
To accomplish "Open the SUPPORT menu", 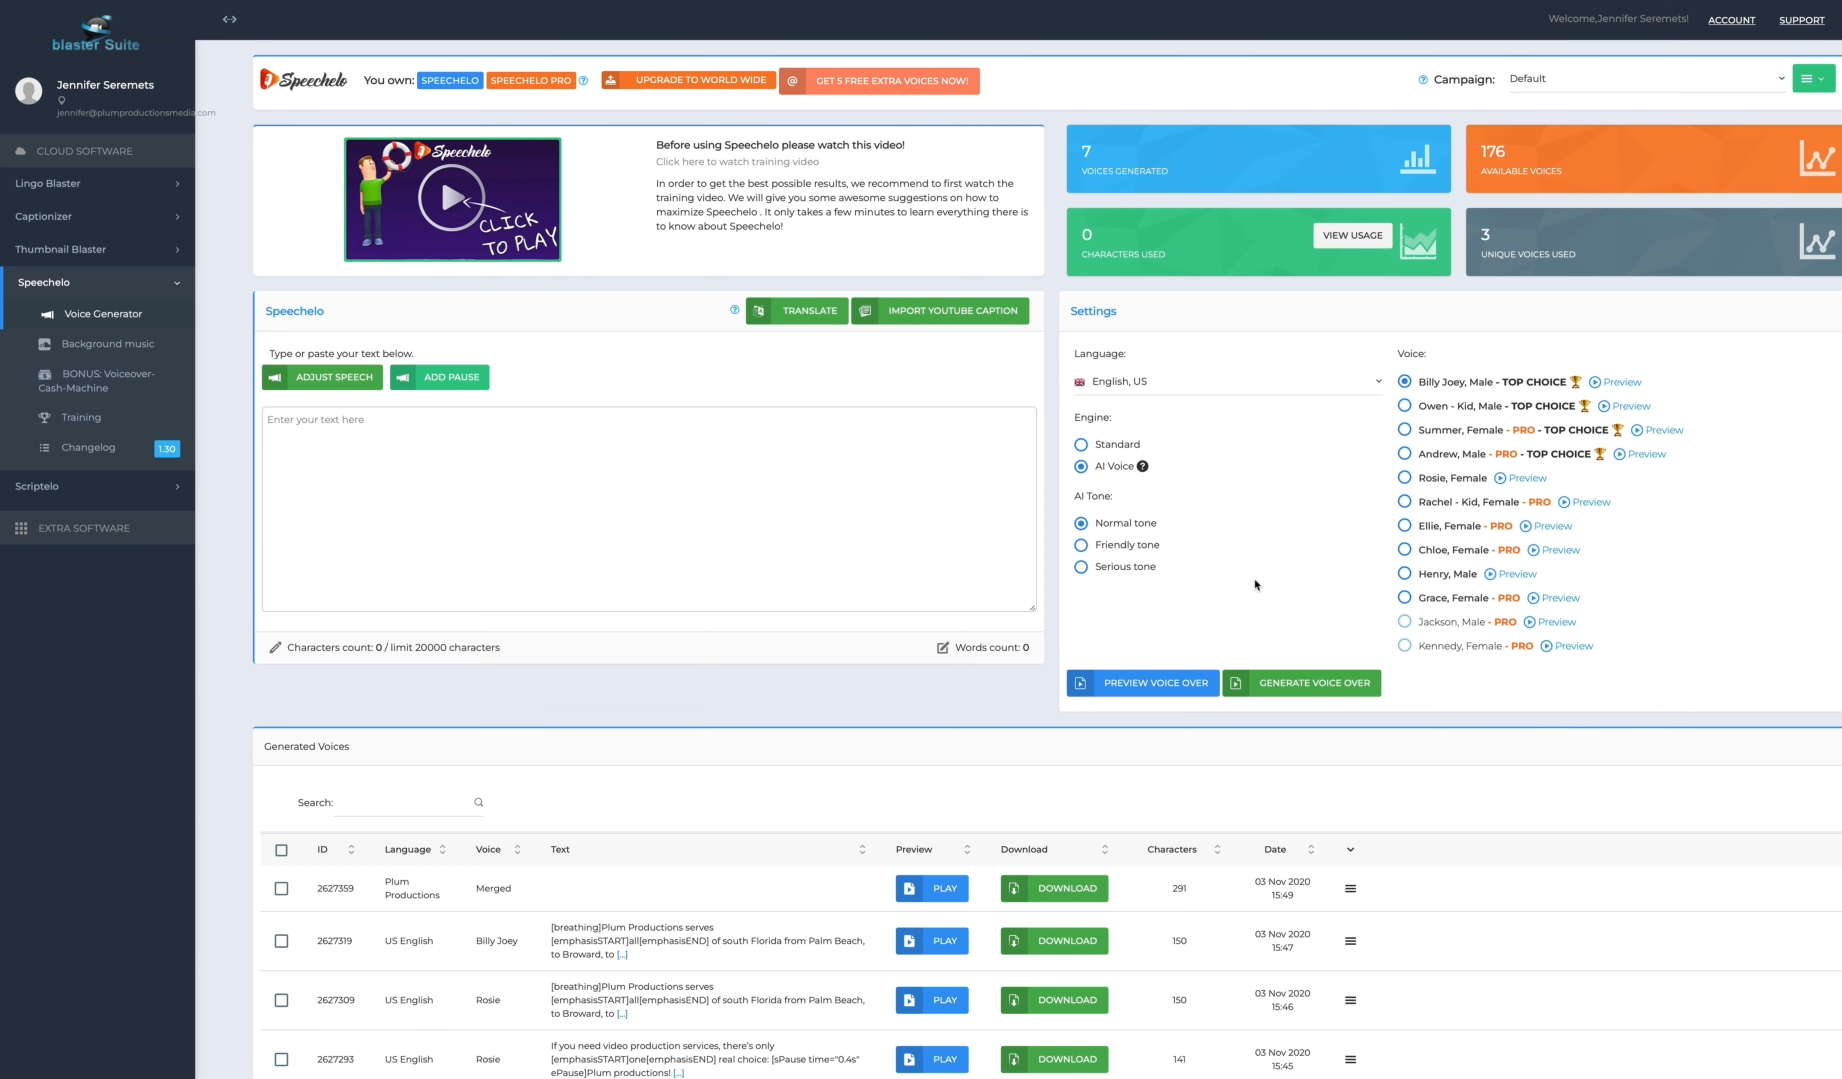I will [1801, 20].
